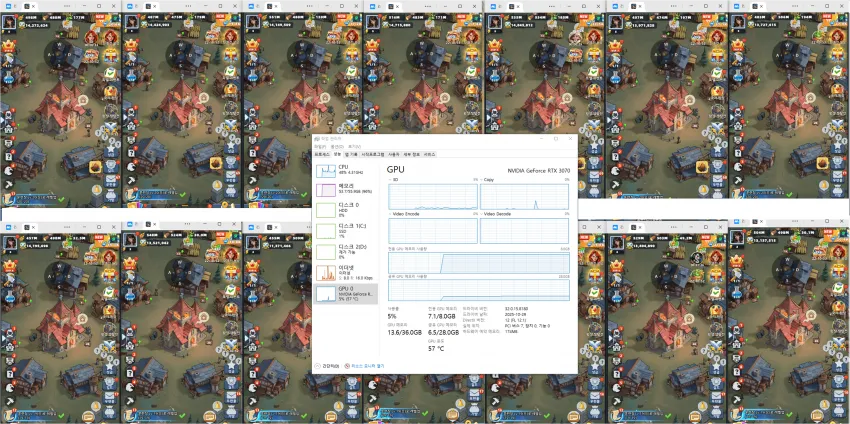Click the 6.5/28.0GB shared memory value

tap(445, 332)
